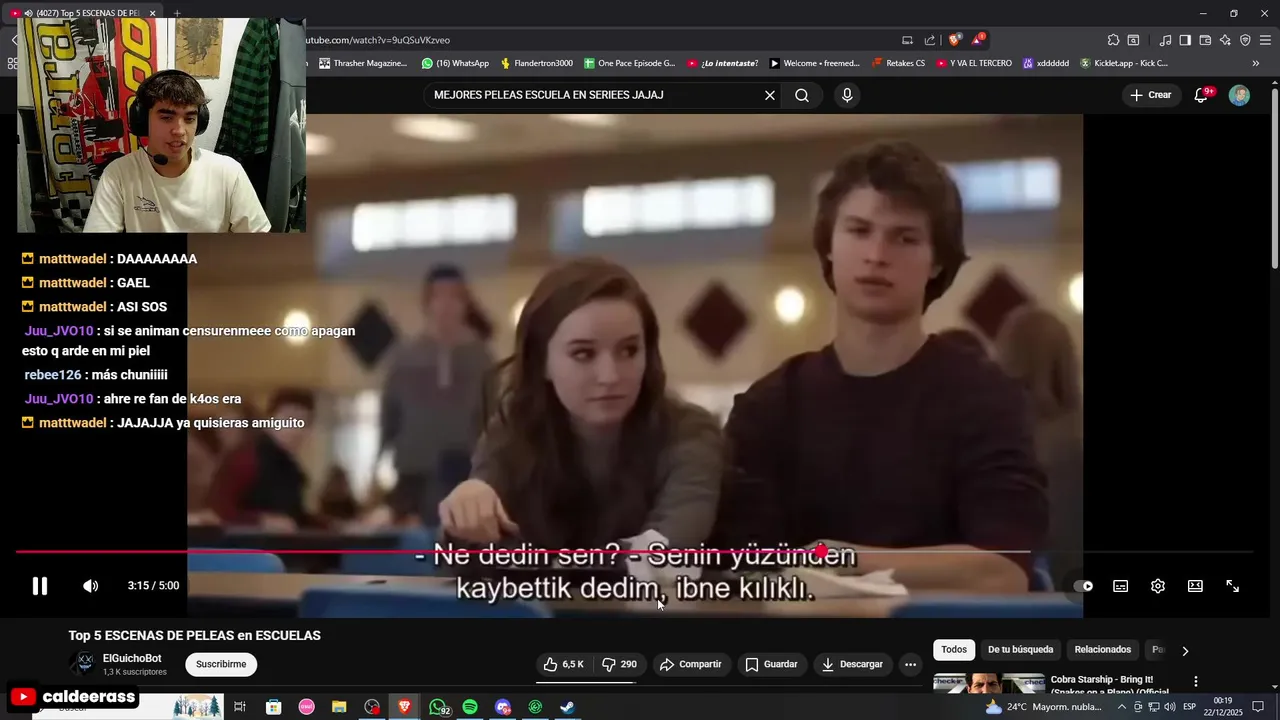1280x720 pixels.
Task: Open the Brave Wallet icon
Action: click(1205, 40)
